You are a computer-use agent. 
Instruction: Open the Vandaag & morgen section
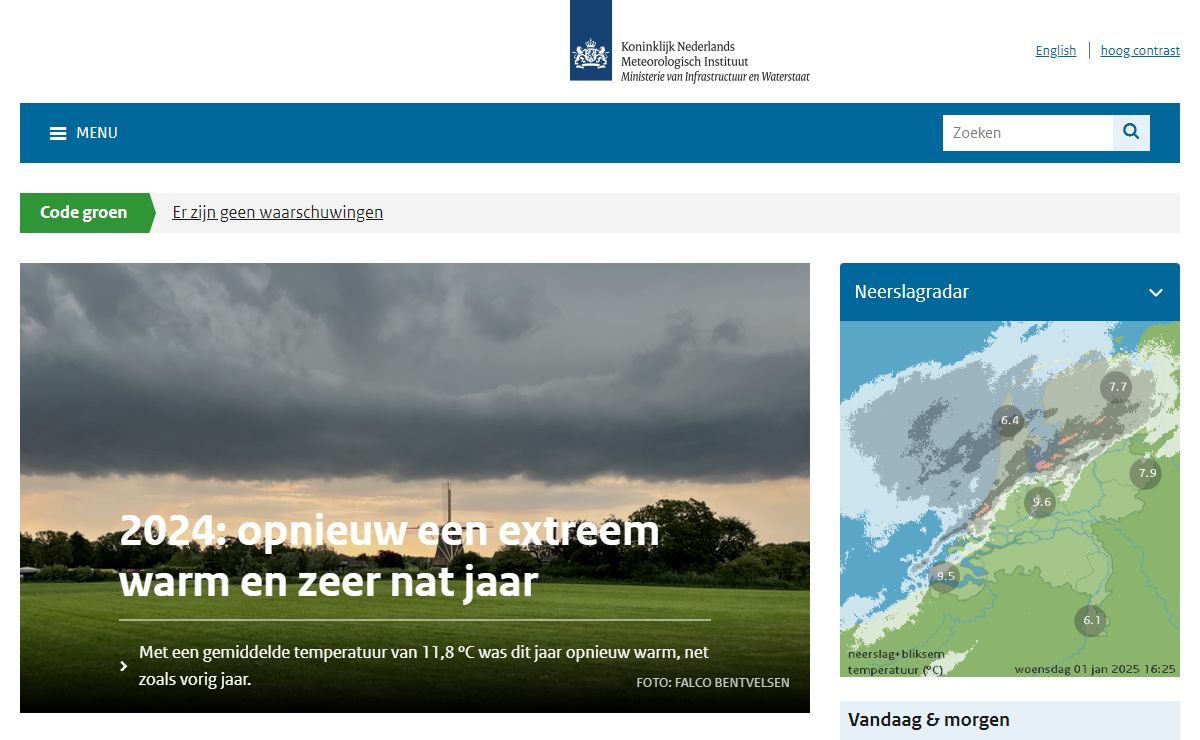click(929, 719)
